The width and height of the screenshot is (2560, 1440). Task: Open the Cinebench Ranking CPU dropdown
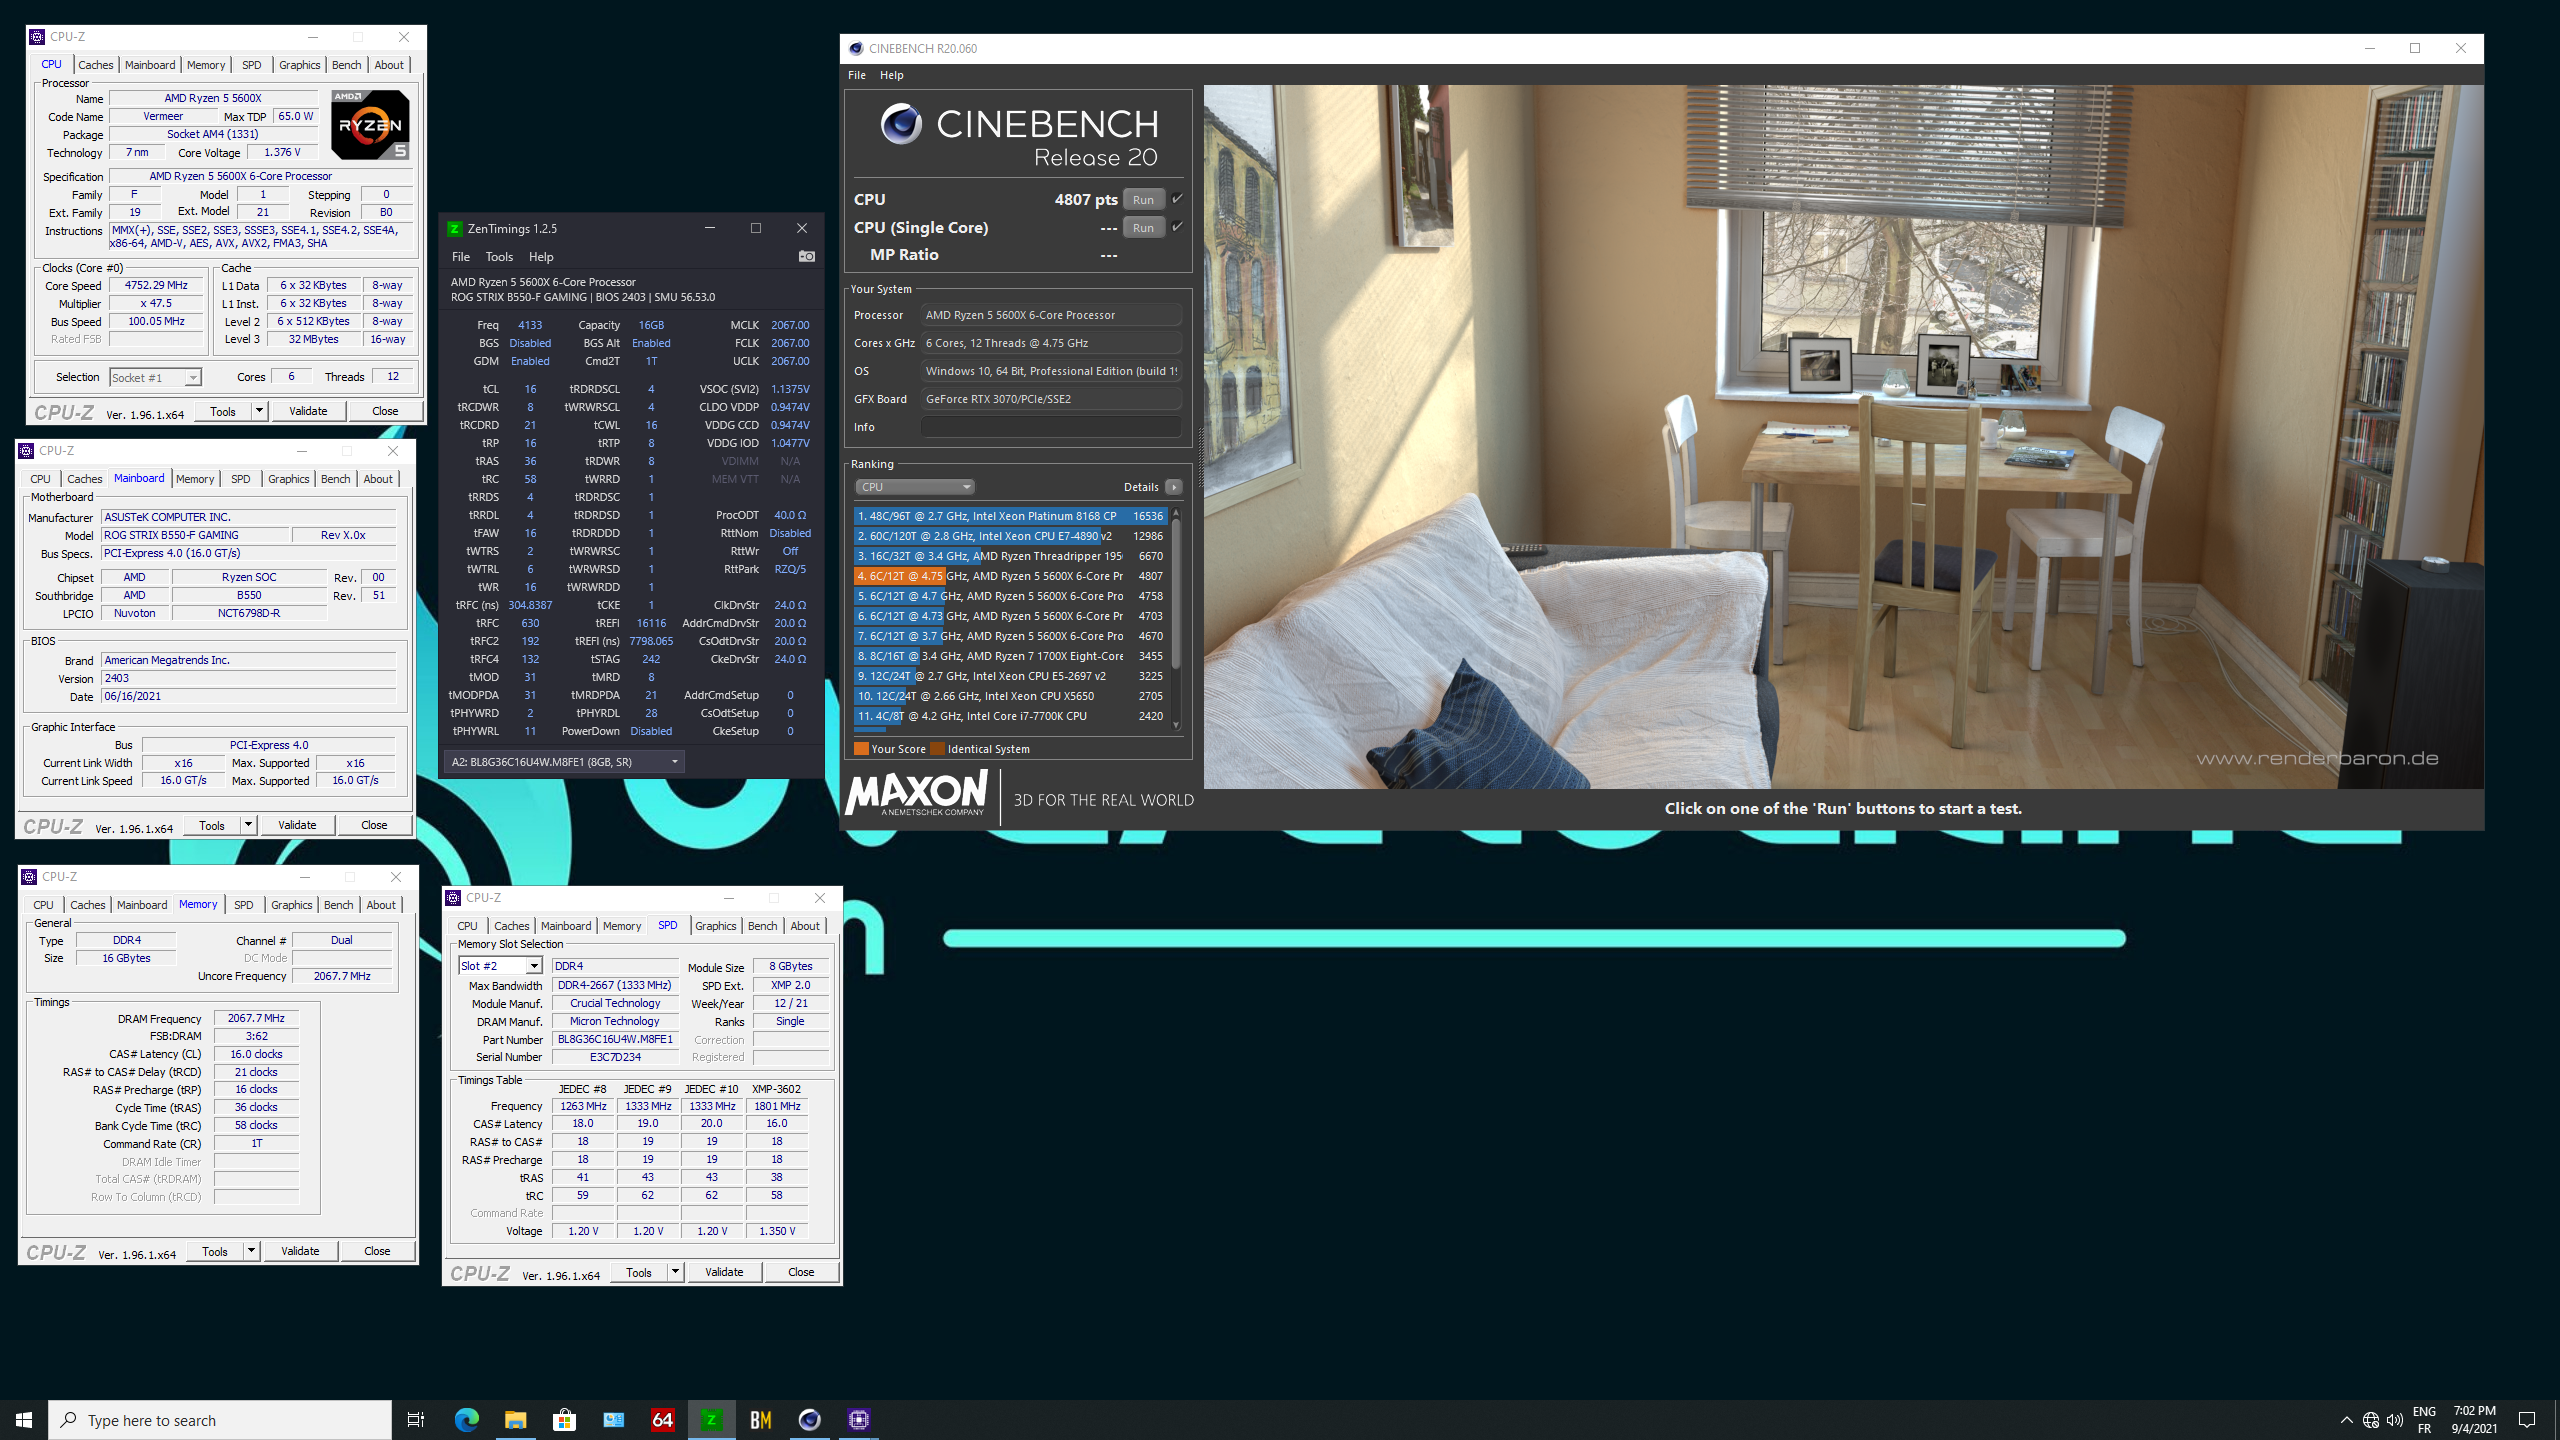(x=914, y=487)
